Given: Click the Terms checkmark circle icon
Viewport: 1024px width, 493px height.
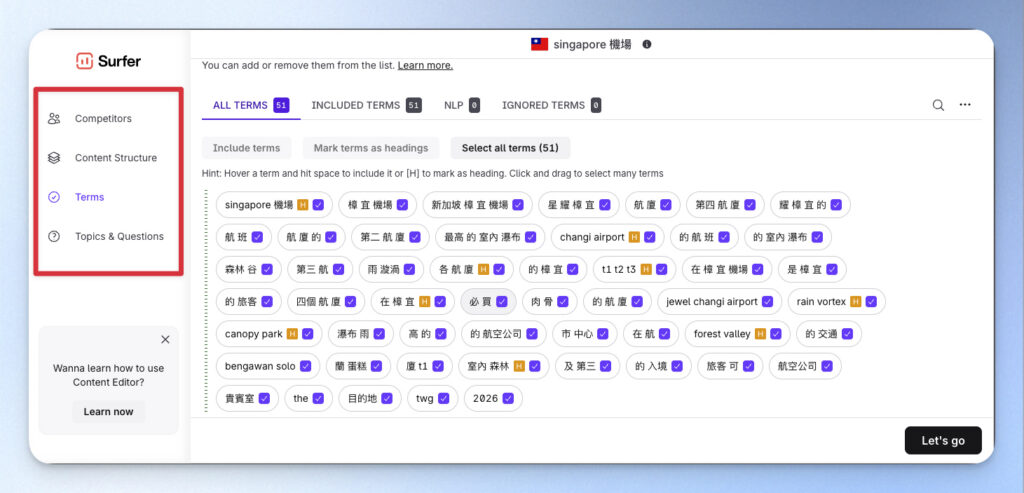Looking at the screenshot, I should [54, 197].
